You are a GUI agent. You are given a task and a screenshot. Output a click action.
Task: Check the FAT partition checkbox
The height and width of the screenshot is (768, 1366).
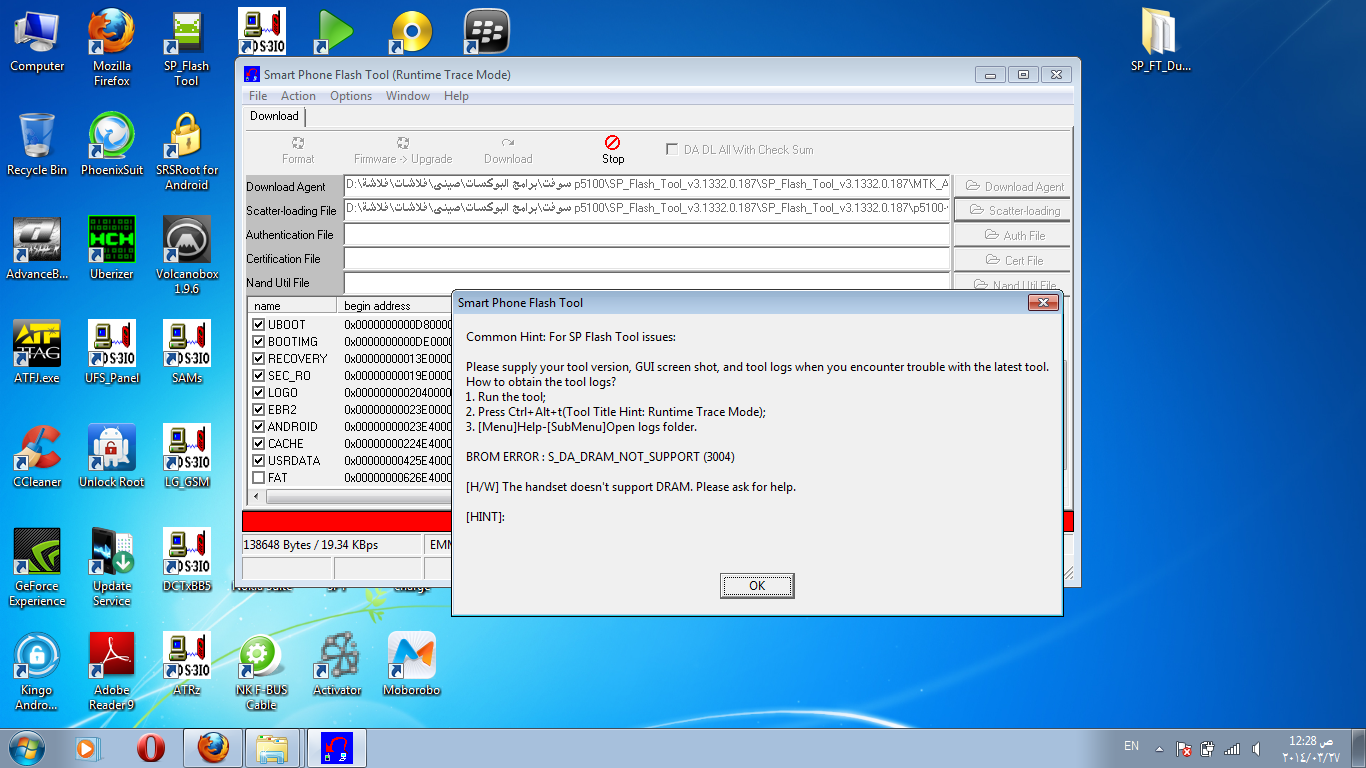tap(259, 478)
